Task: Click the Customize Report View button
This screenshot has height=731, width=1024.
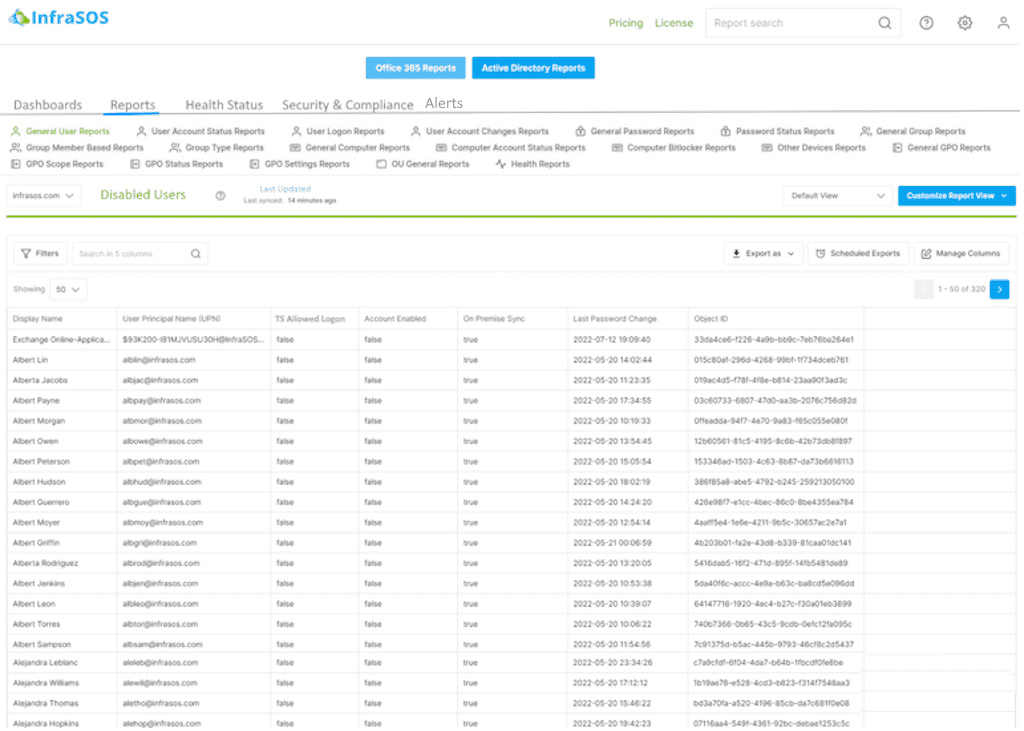Action: pyautogui.click(x=956, y=195)
